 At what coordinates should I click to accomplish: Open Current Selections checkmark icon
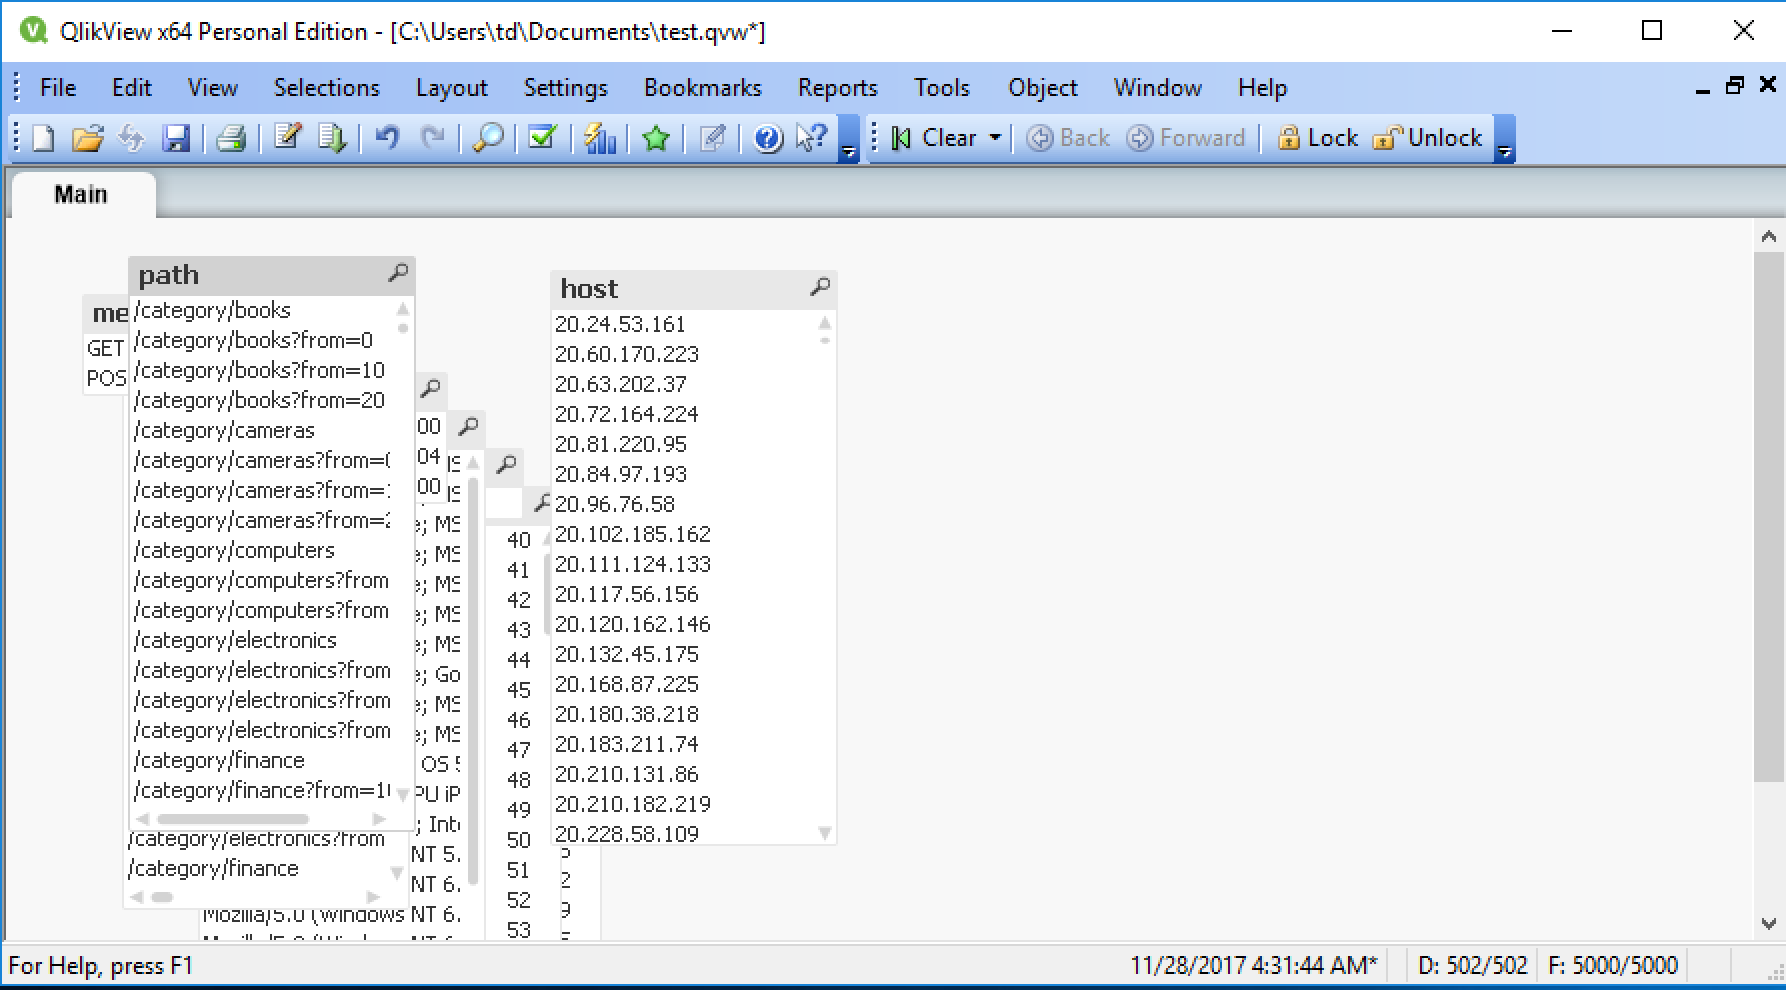tap(543, 138)
